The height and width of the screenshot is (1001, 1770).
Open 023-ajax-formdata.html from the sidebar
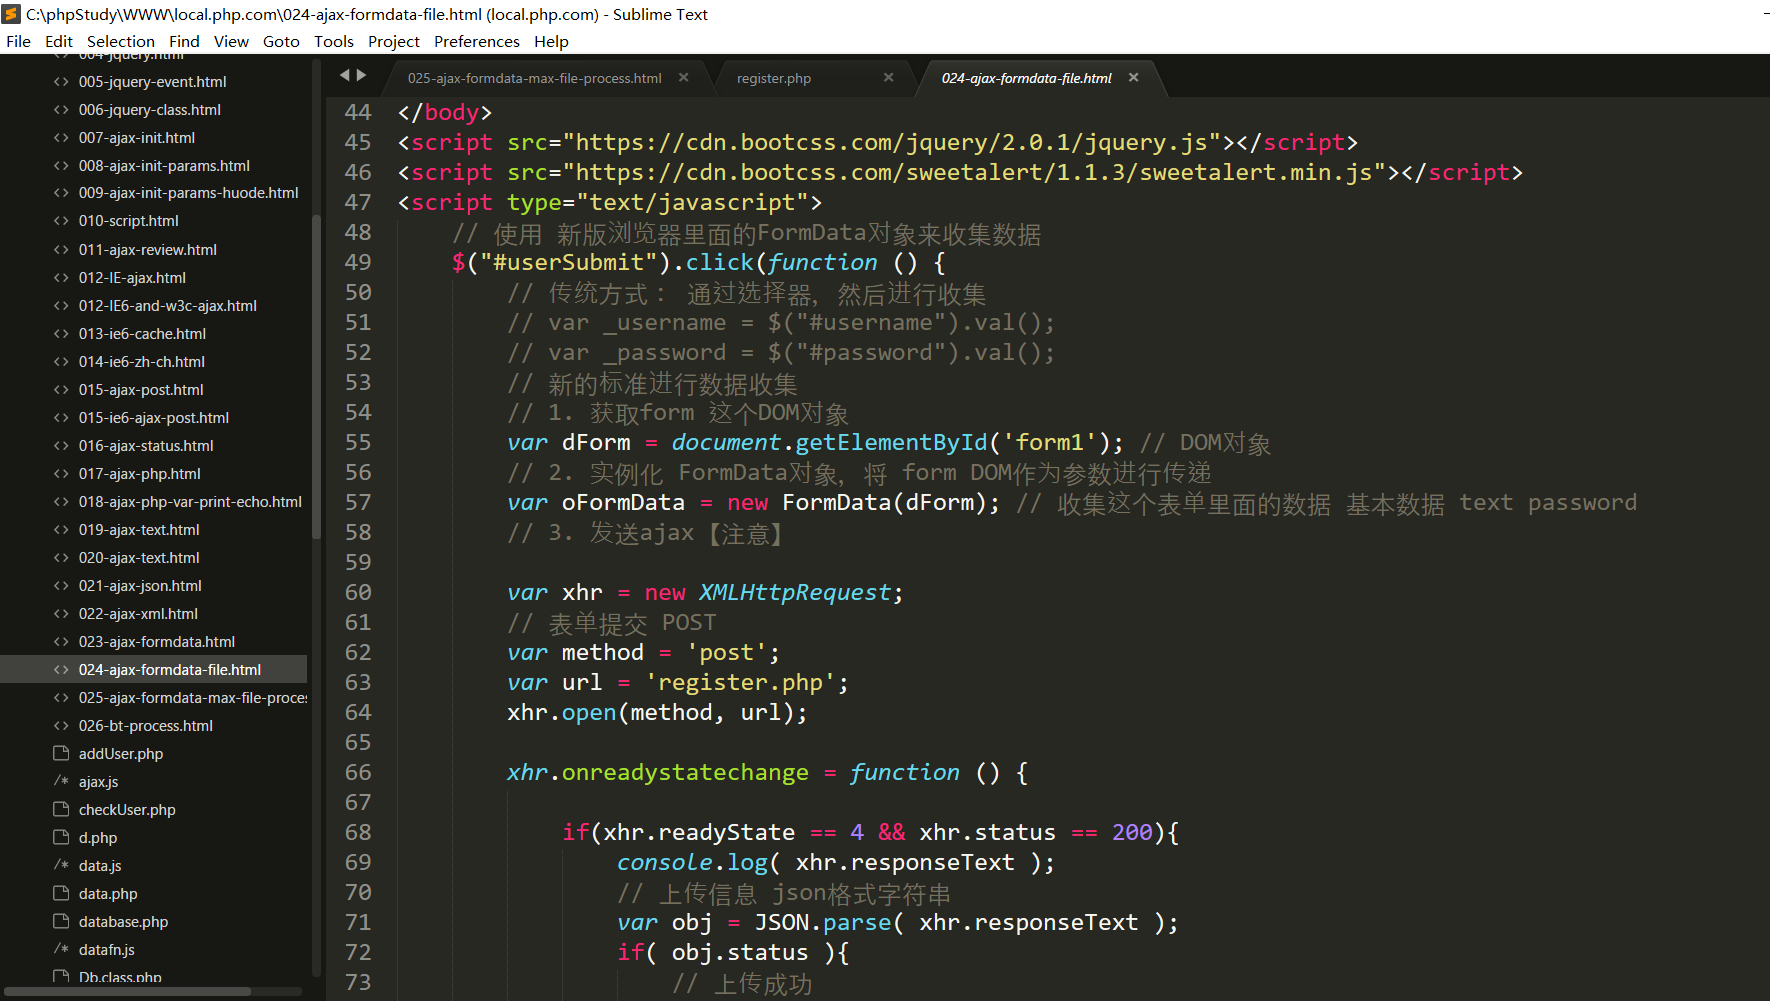(x=157, y=641)
